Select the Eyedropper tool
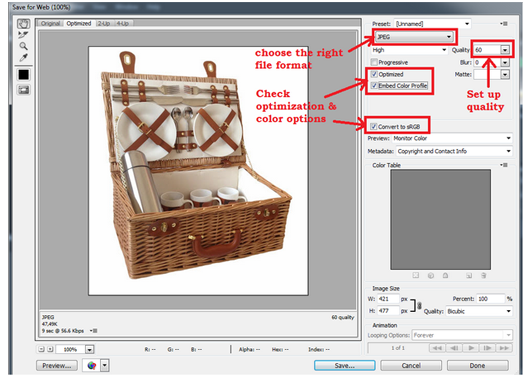 pos(23,57)
